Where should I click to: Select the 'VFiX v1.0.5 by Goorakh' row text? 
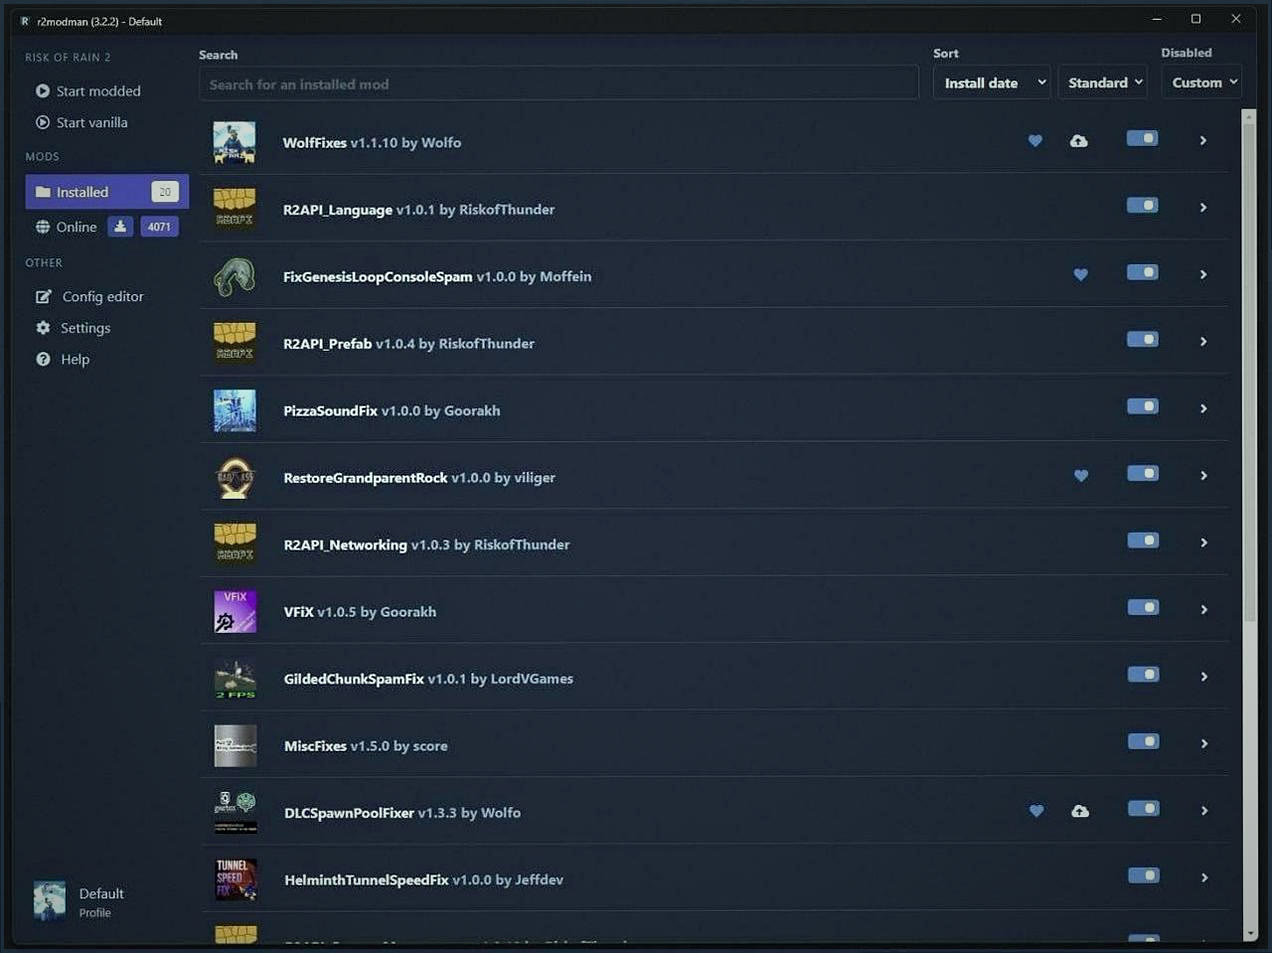click(x=360, y=612)
